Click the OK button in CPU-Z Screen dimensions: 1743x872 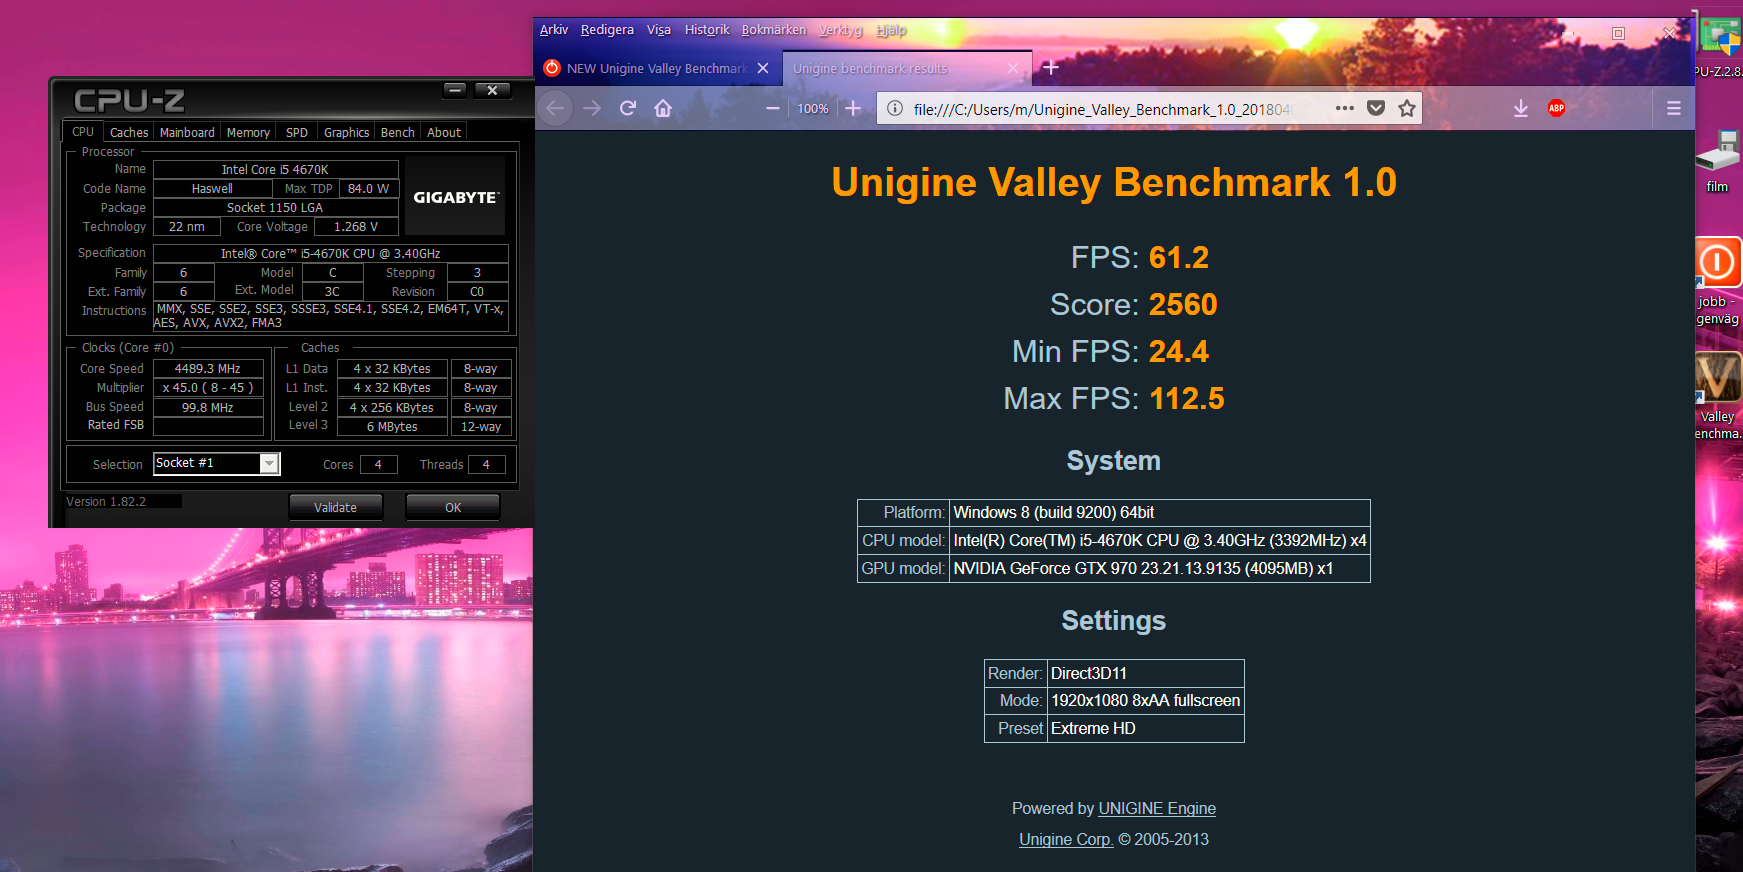(x=453, y=507)
